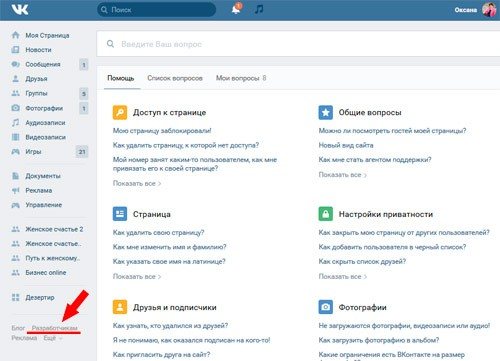Switch to Мои вопросы tab
This screenshot has height=361, width=500.
tap(241, 78)
